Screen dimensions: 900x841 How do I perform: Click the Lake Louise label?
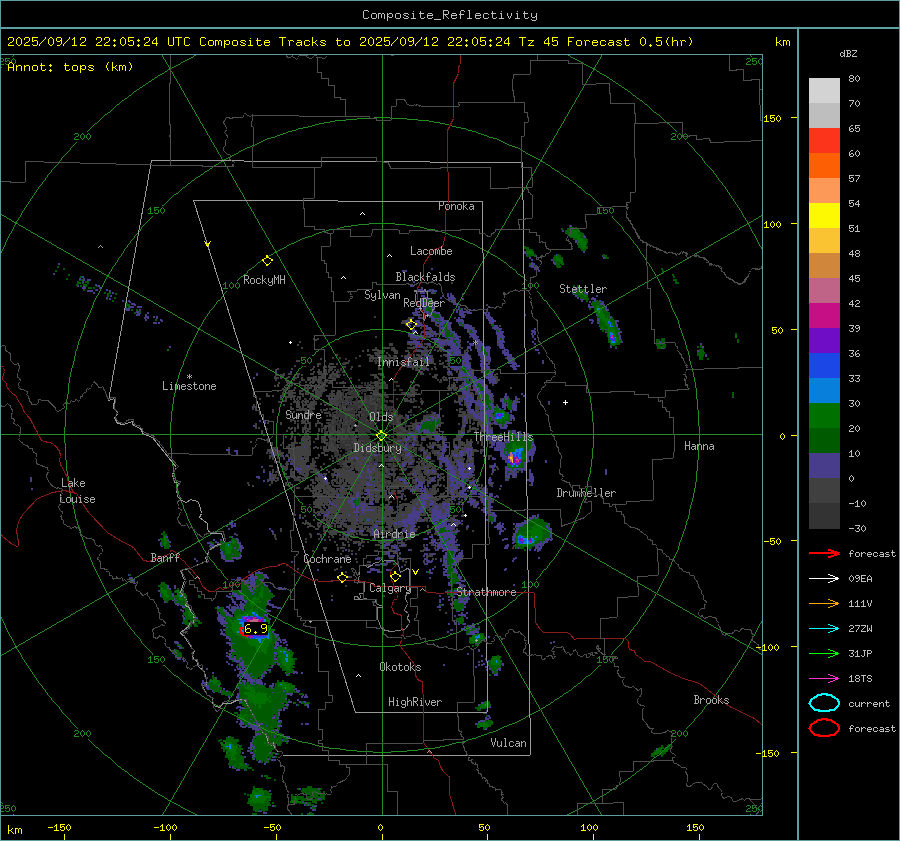(77, 491)
